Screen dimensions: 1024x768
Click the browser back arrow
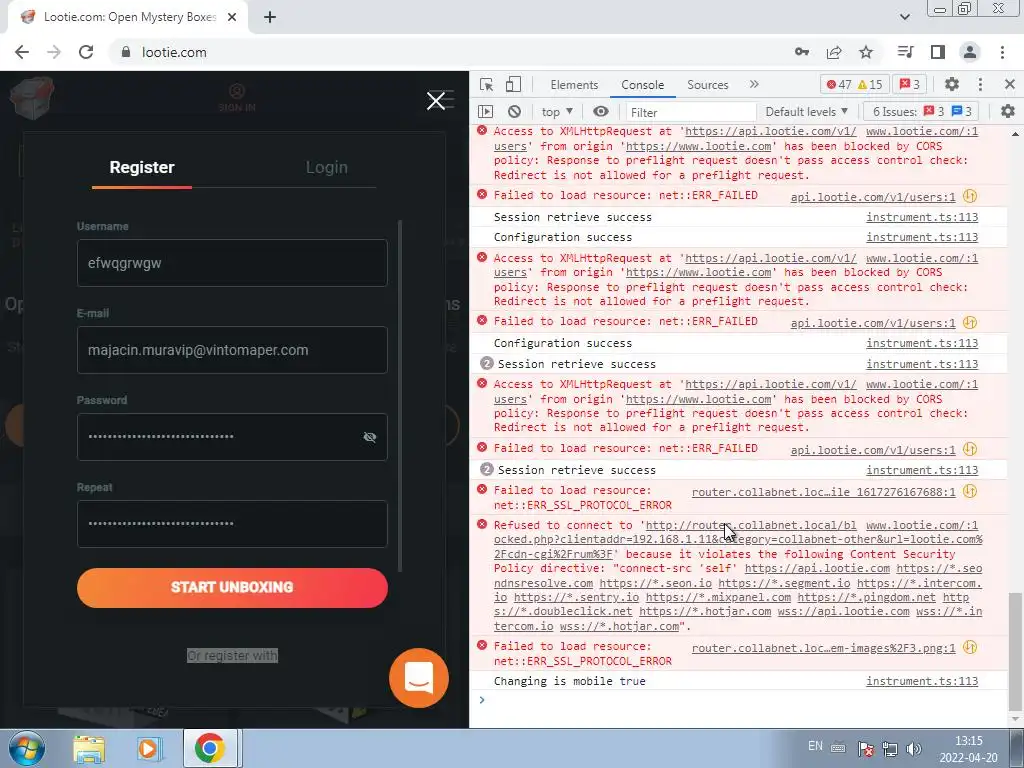[x=22, y=52]
